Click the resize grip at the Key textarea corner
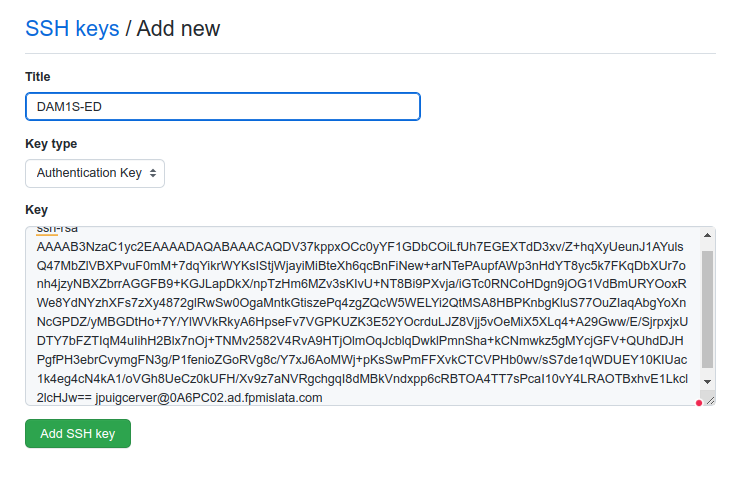 710,401
